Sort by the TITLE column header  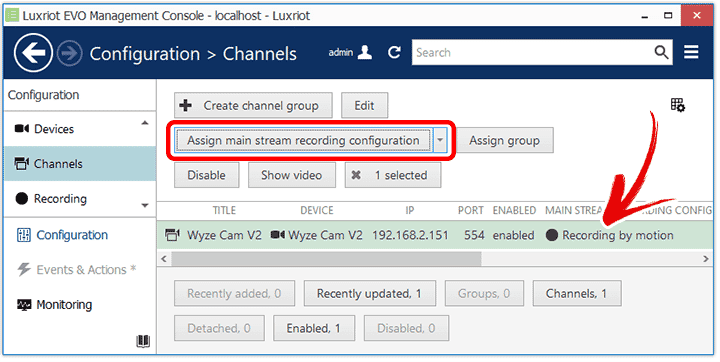pos(224,210)
